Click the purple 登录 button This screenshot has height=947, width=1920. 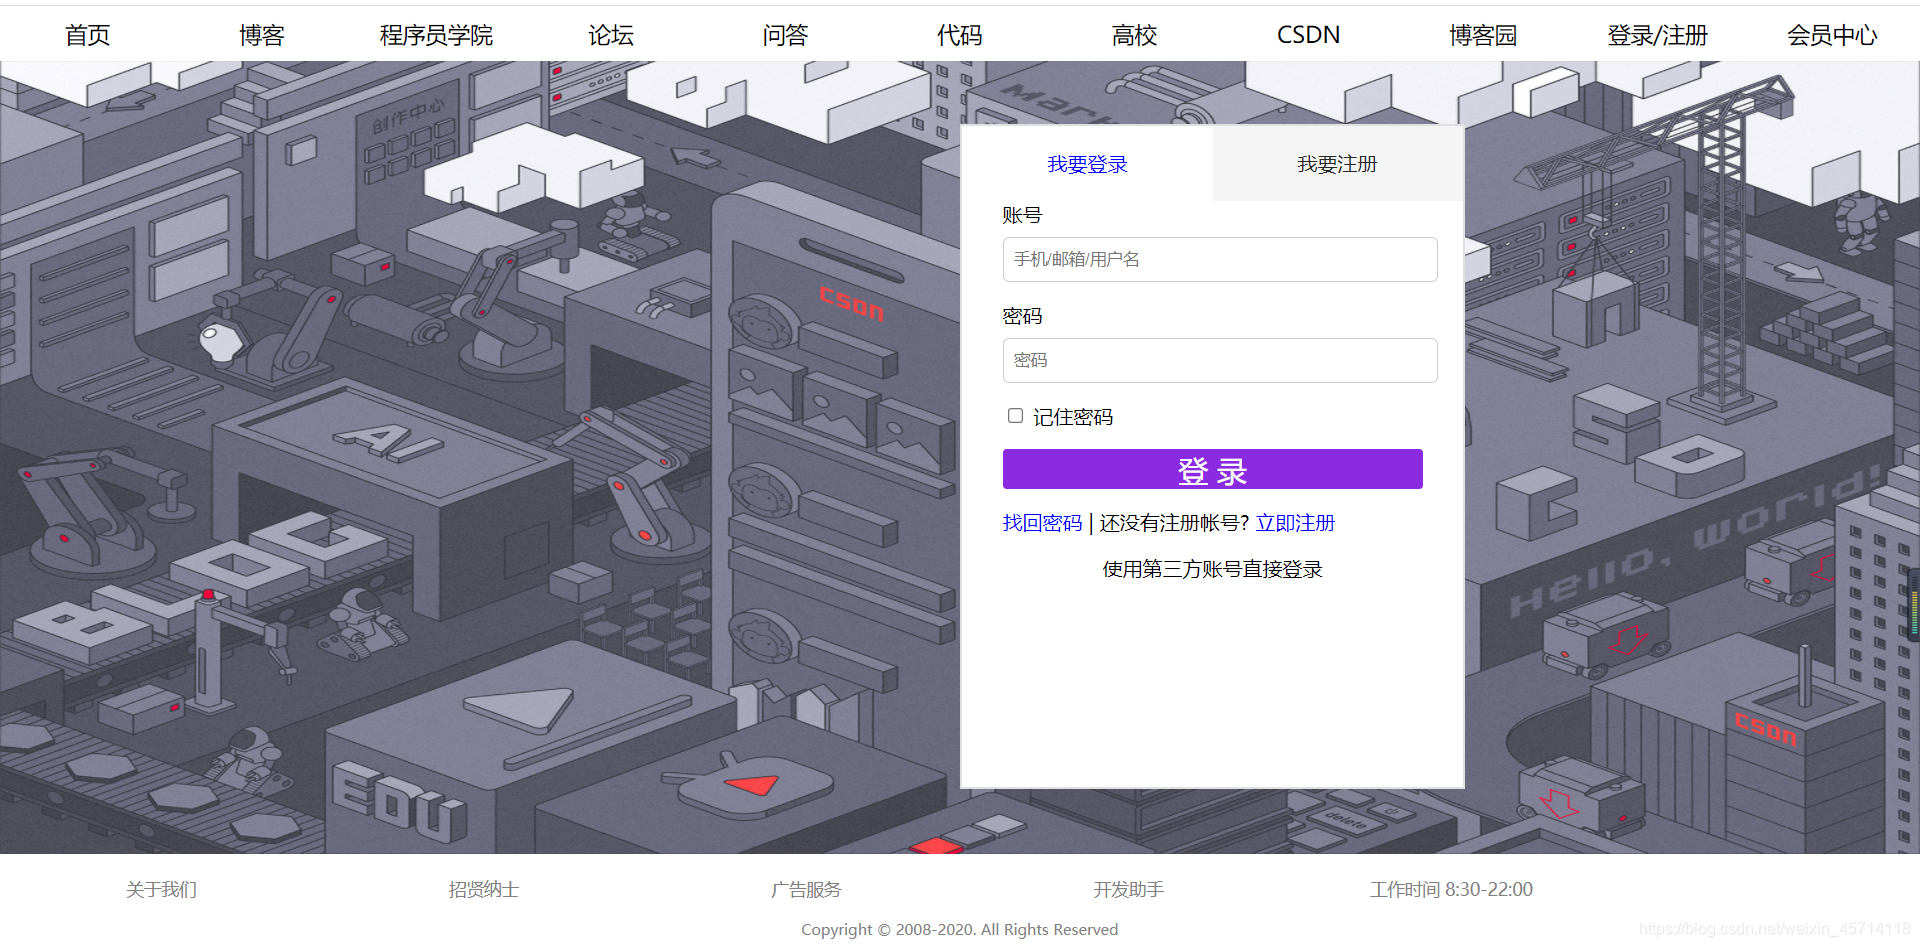click(x=1212, y=469)
